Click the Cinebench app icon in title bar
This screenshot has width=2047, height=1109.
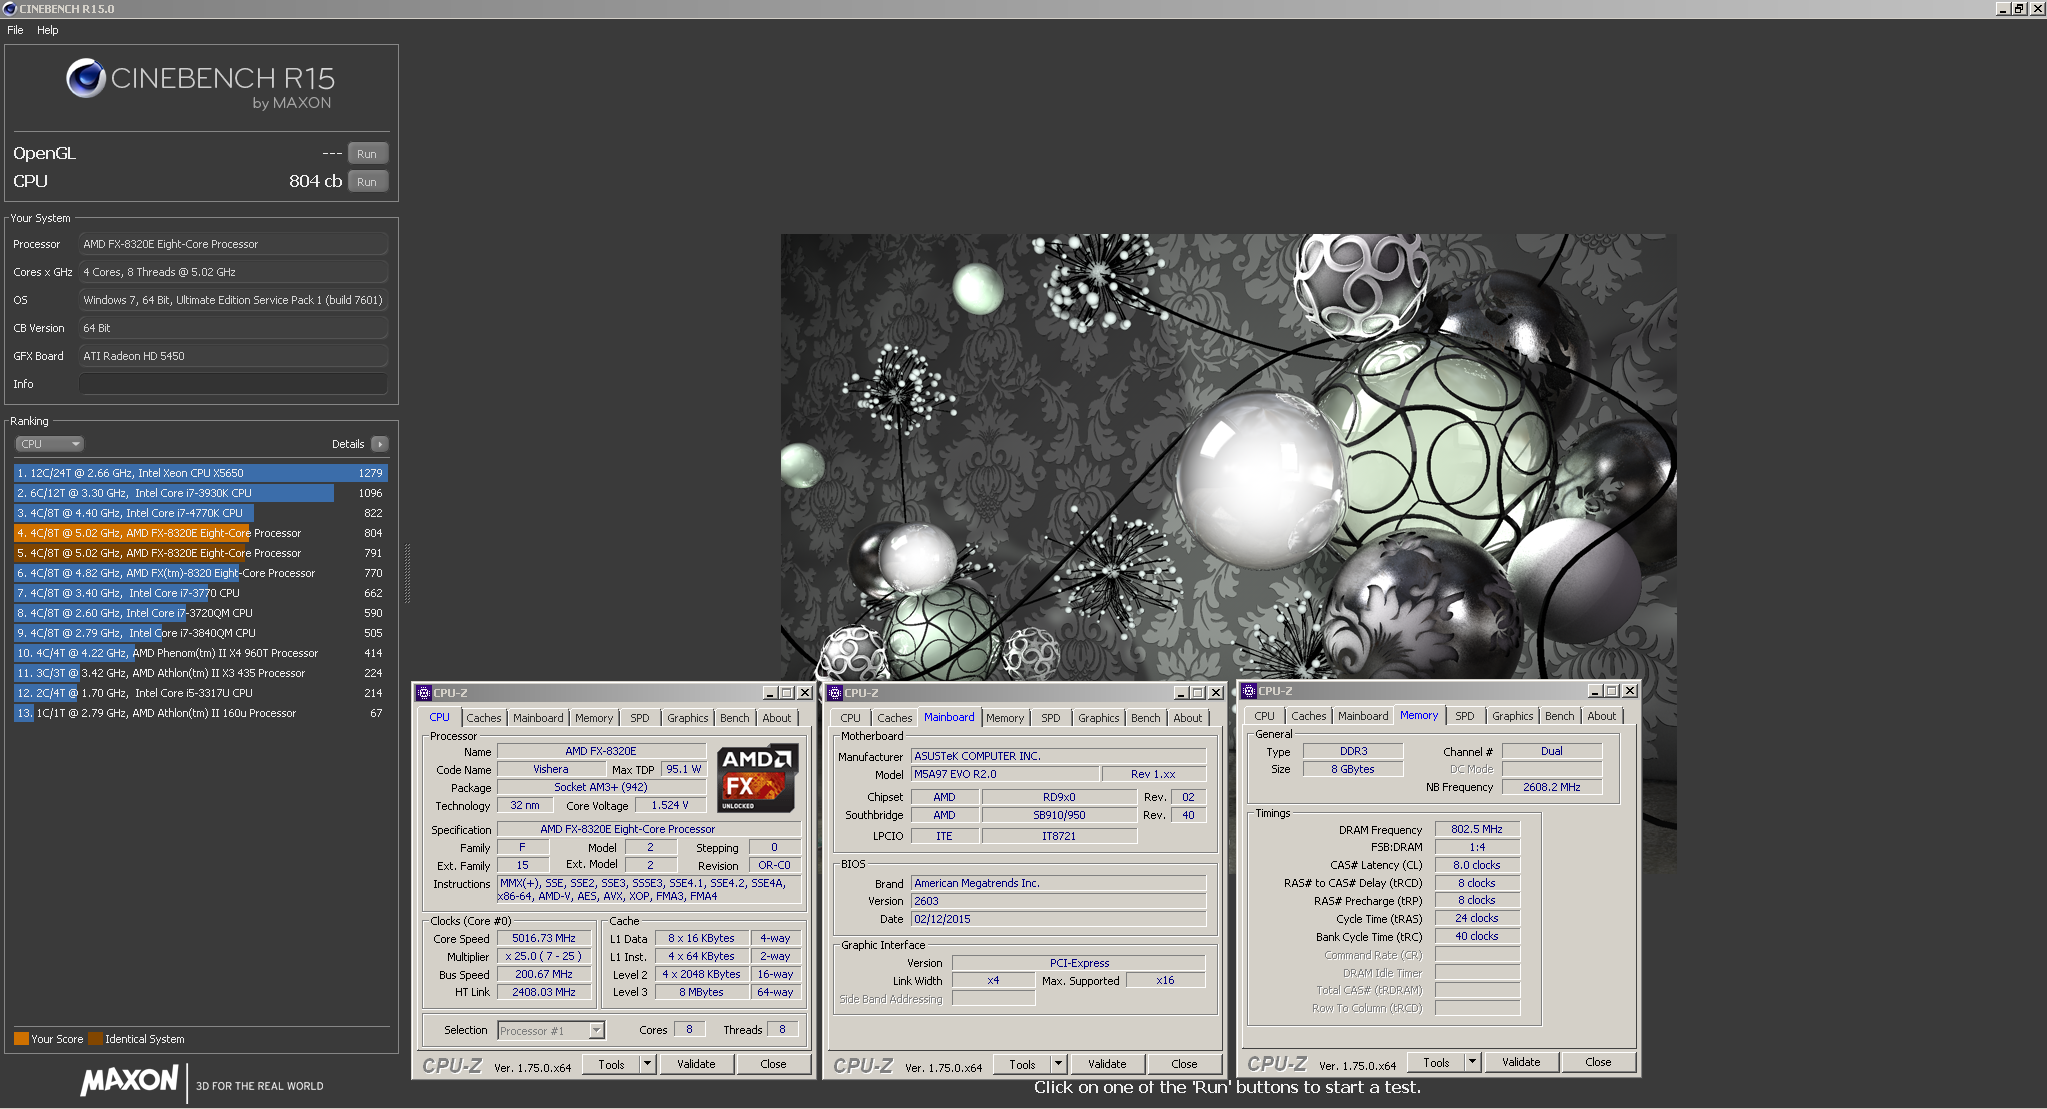(9, 8)
